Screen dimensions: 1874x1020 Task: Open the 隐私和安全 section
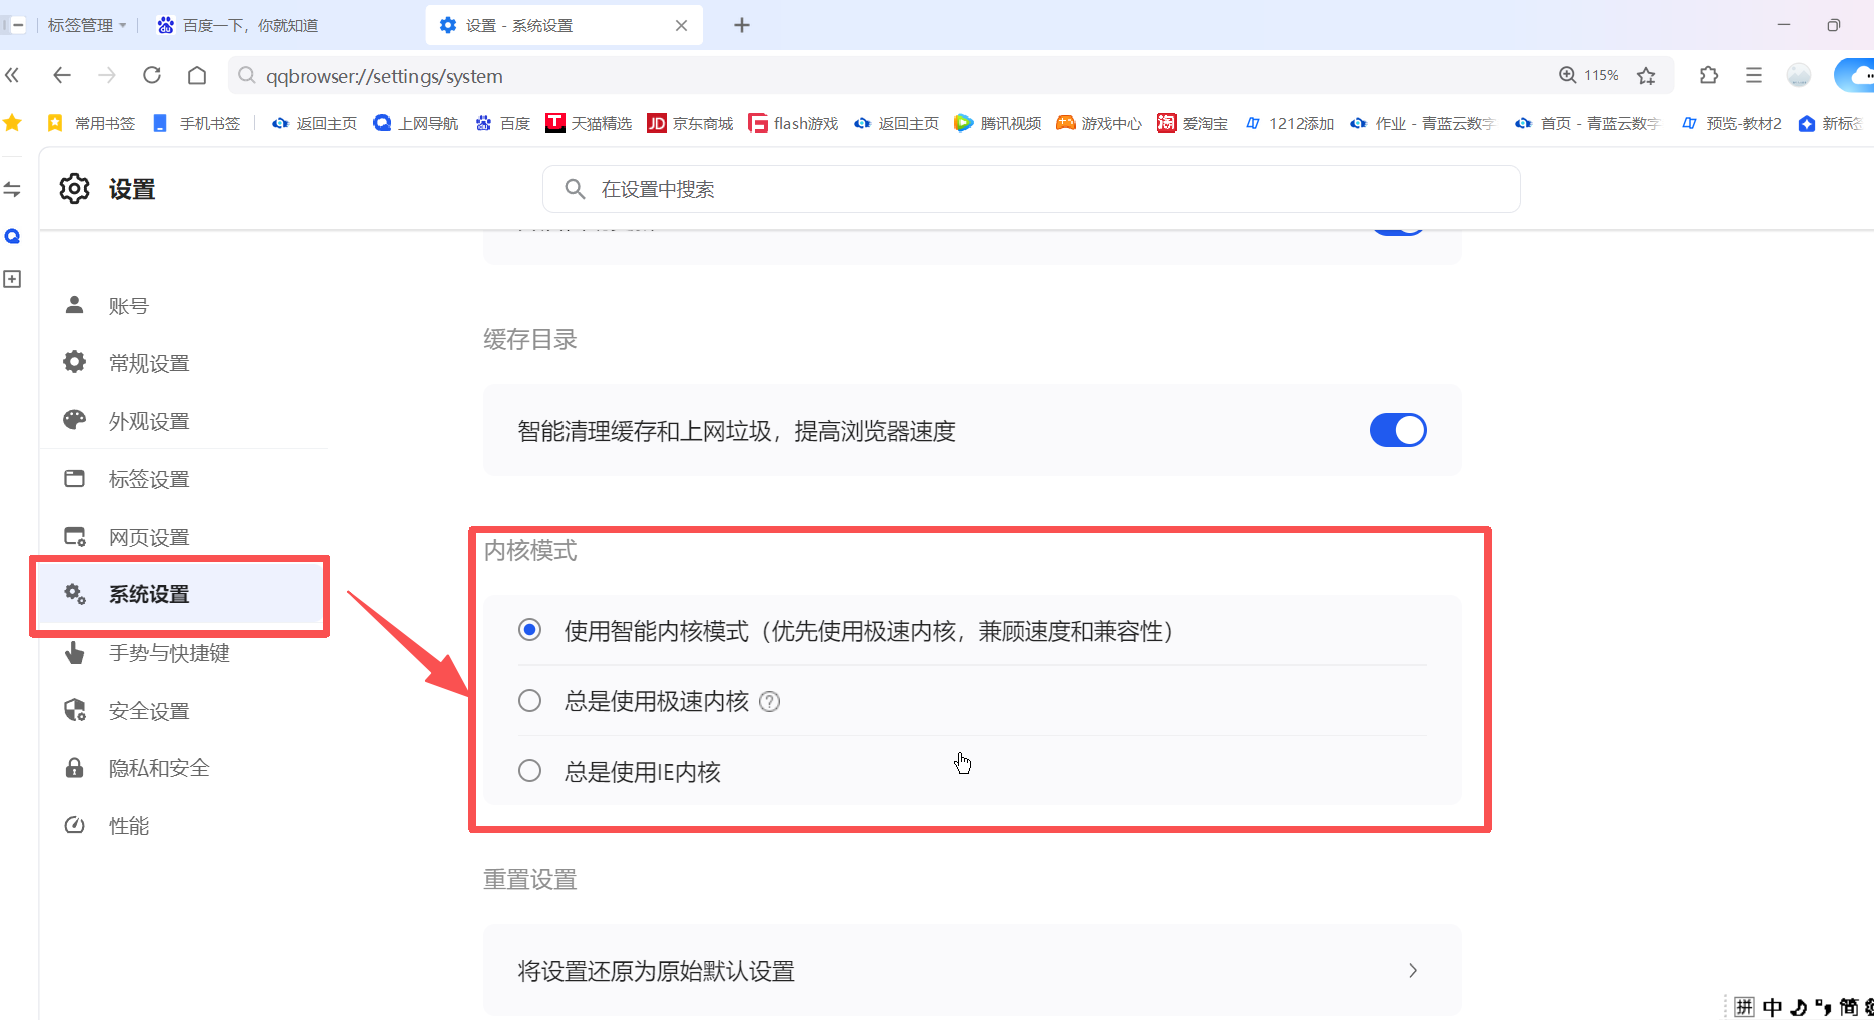pyautogui.click(x=159, y=767)
